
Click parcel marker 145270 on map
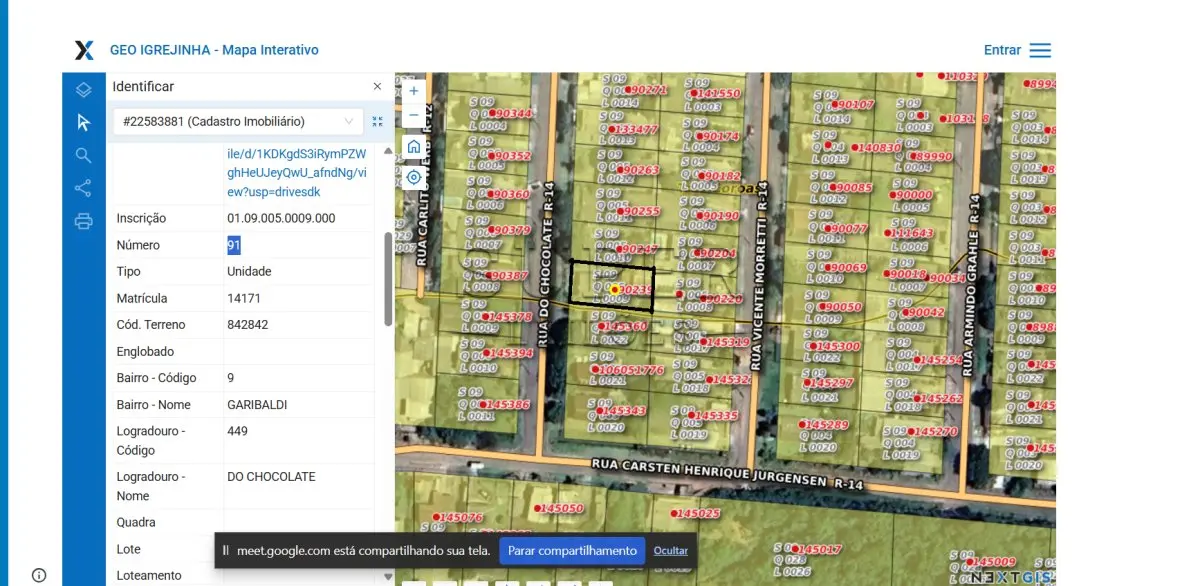[x=933, y=432]
